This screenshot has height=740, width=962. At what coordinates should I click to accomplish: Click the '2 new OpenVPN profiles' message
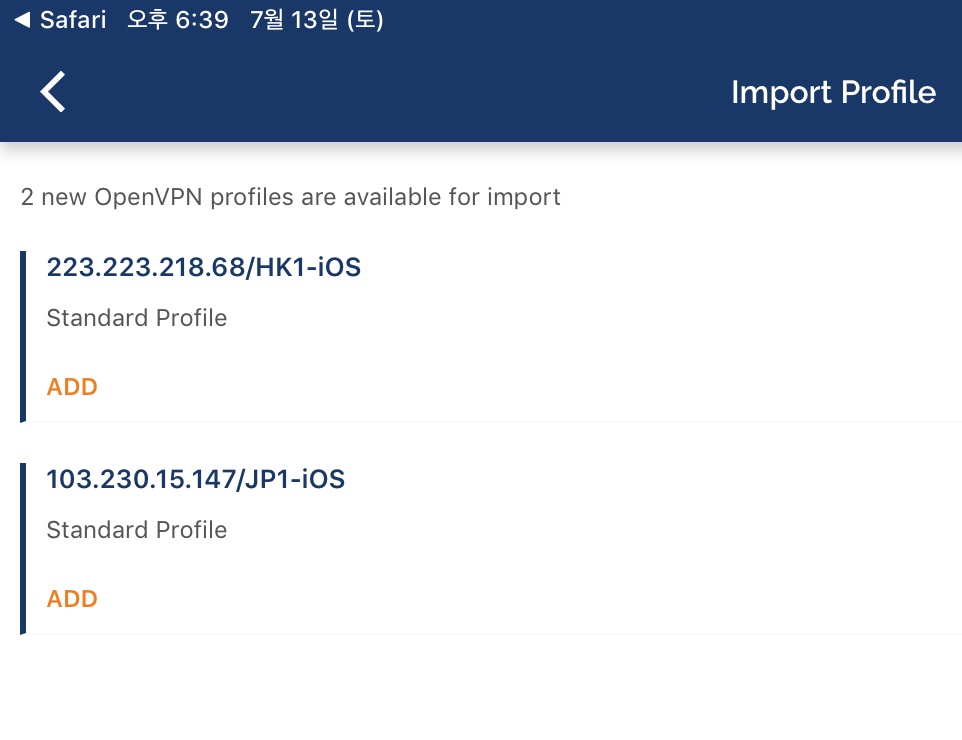click(x=290, y=197)
